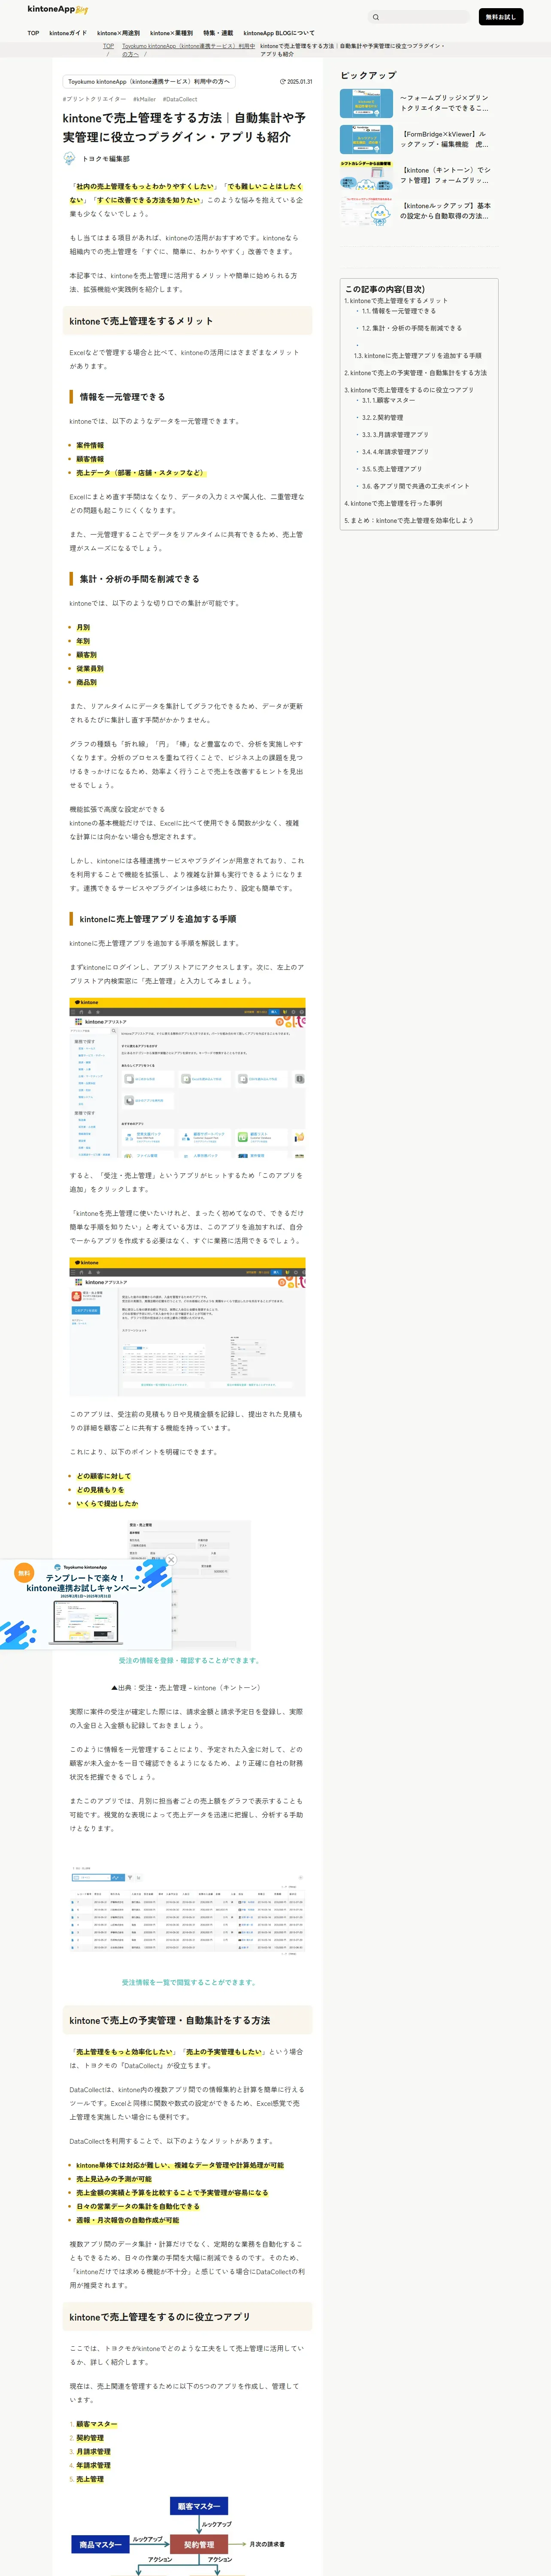This screenshot has width=551, height=2576.
Task: Jump to 3.1. 1.顧客マスター
Action: click(x=388, y=400)
